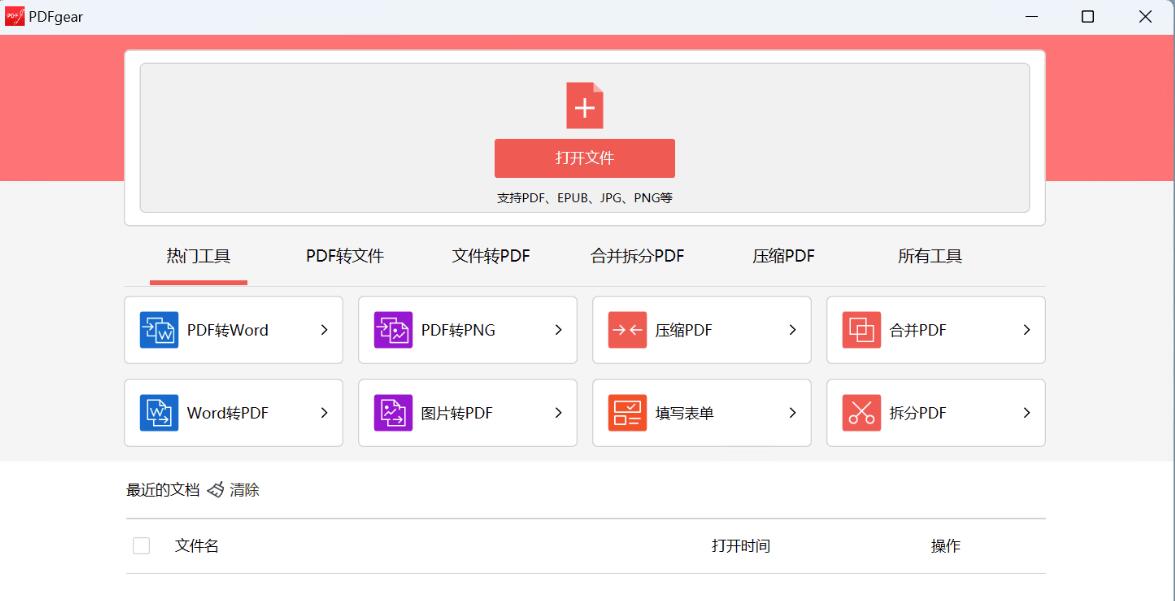Image resolution: width=1175 pixels, height=601 pixels.
Task: Open the PDF转Word tool label
Action: pos(228,330)
